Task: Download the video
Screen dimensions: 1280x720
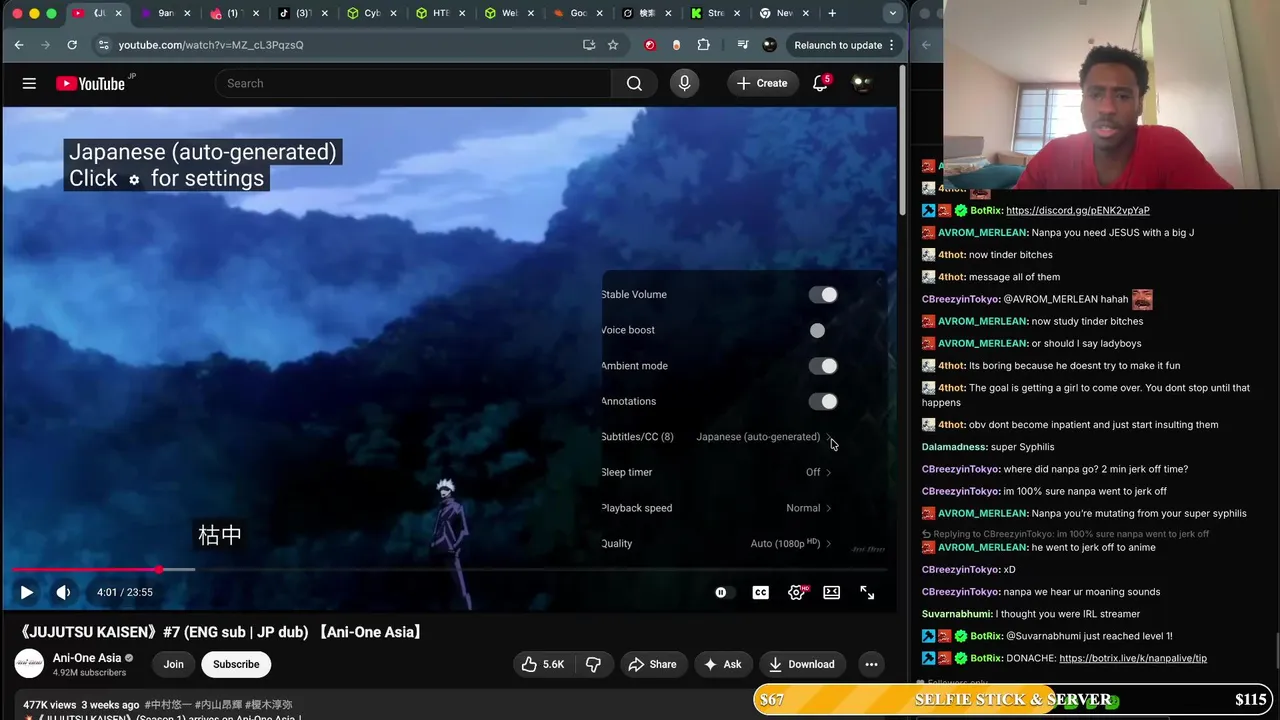Action: click(x=802, y=664)
